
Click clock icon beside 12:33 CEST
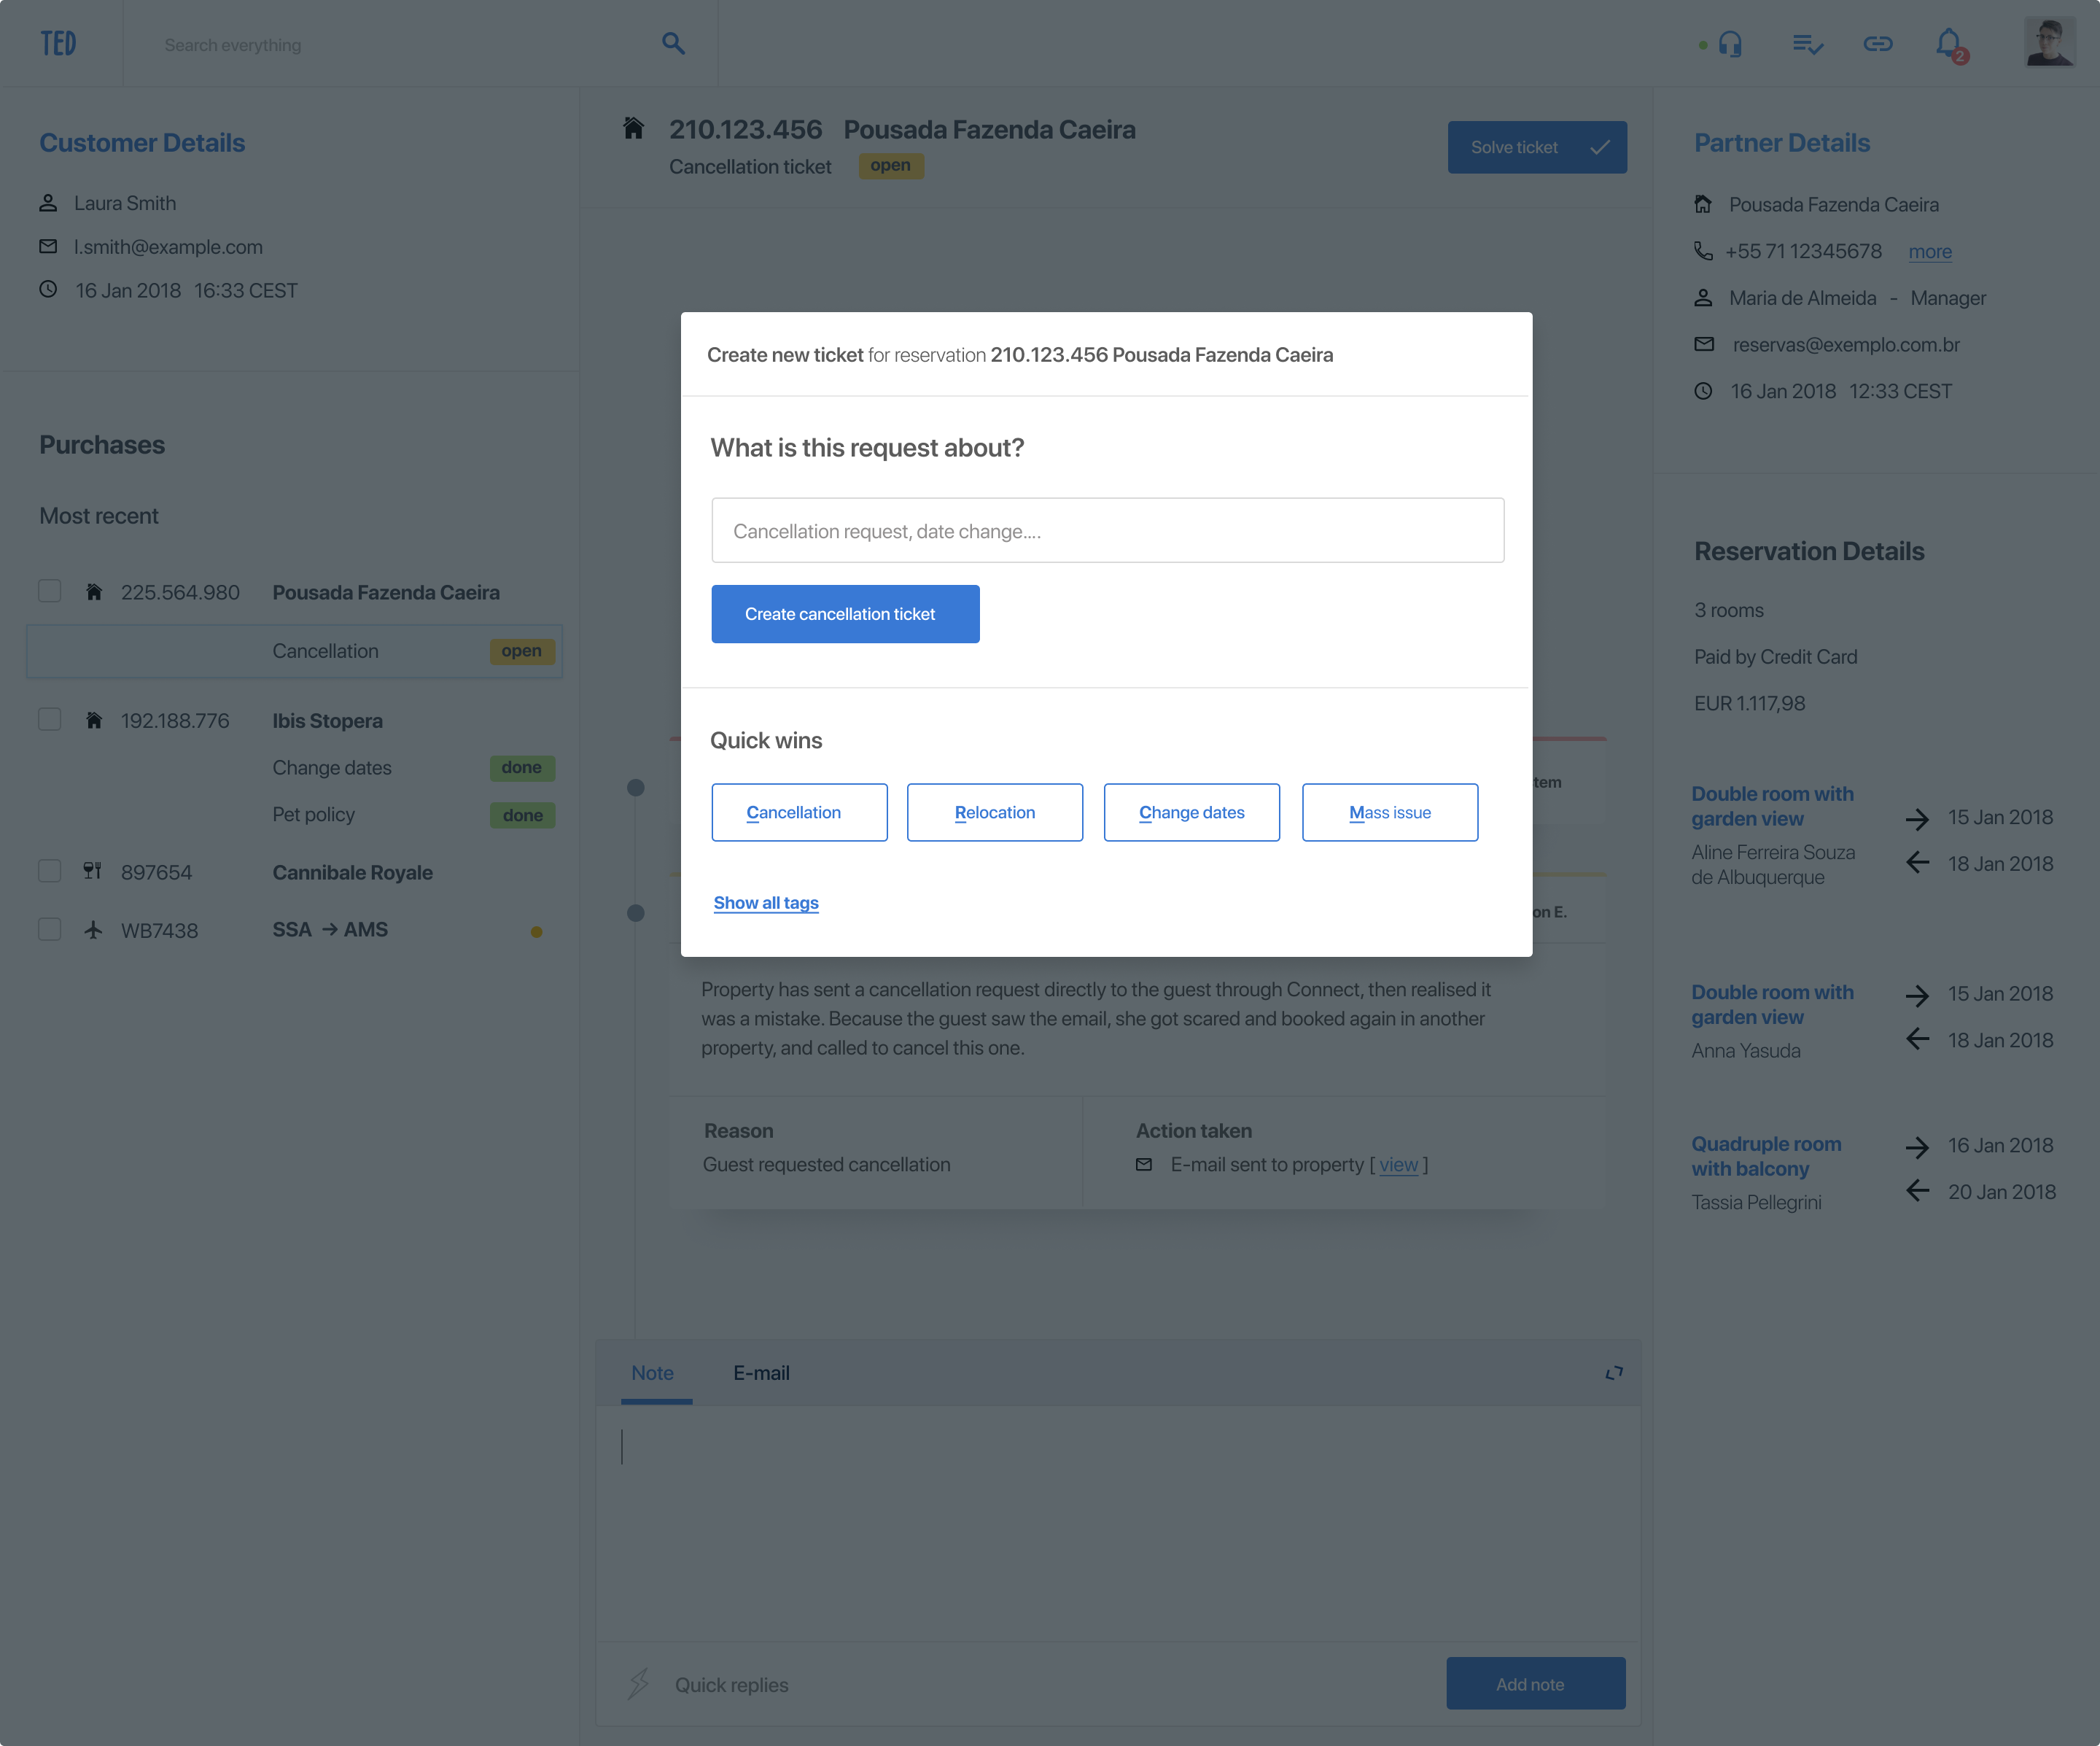click(x=1703, y=391)
